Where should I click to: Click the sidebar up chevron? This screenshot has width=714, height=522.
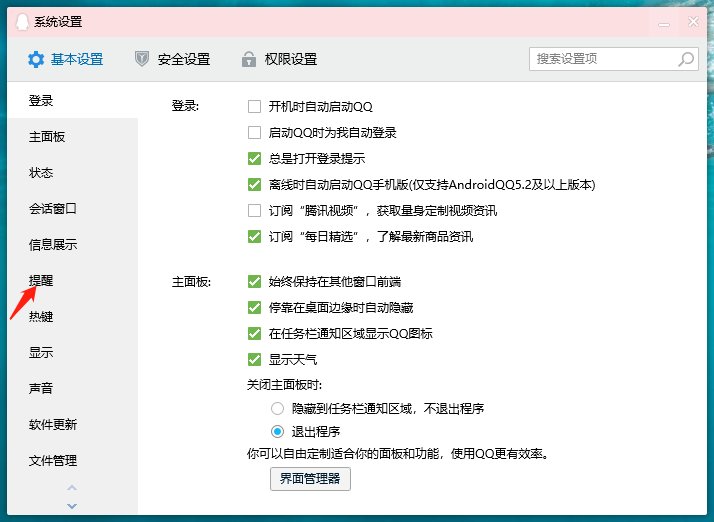[x=72, y=488]
